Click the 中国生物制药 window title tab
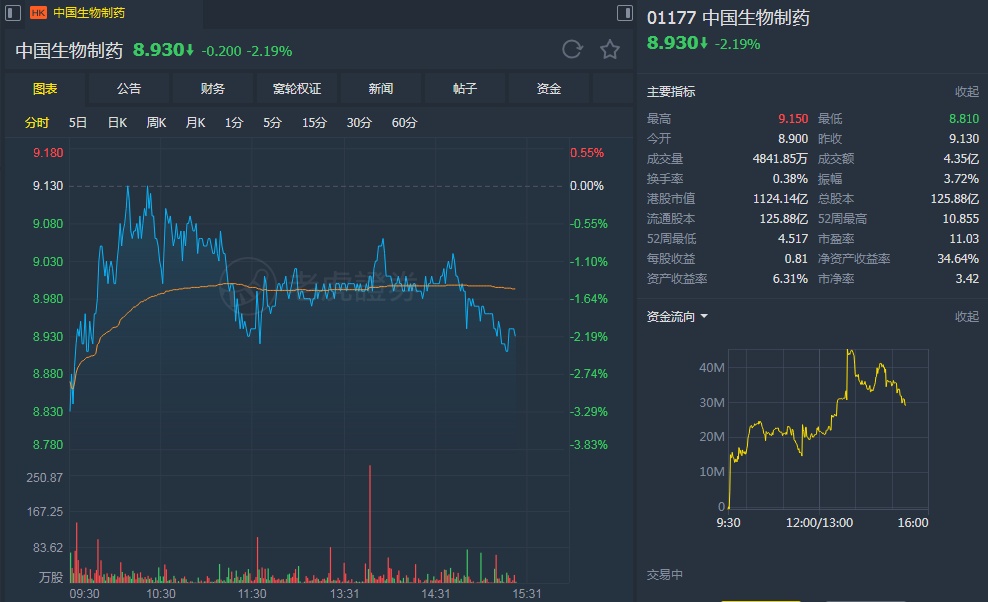Screen dimensions: 988x602 89,13
